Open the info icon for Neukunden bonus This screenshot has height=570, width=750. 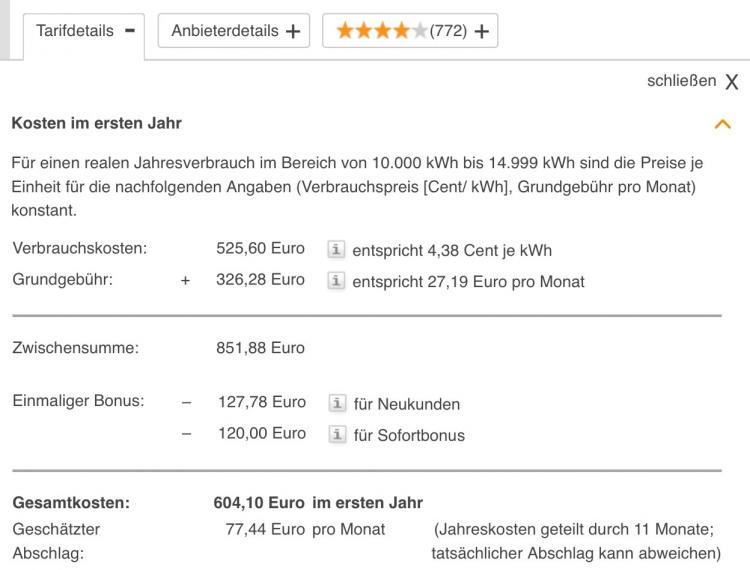337,404
